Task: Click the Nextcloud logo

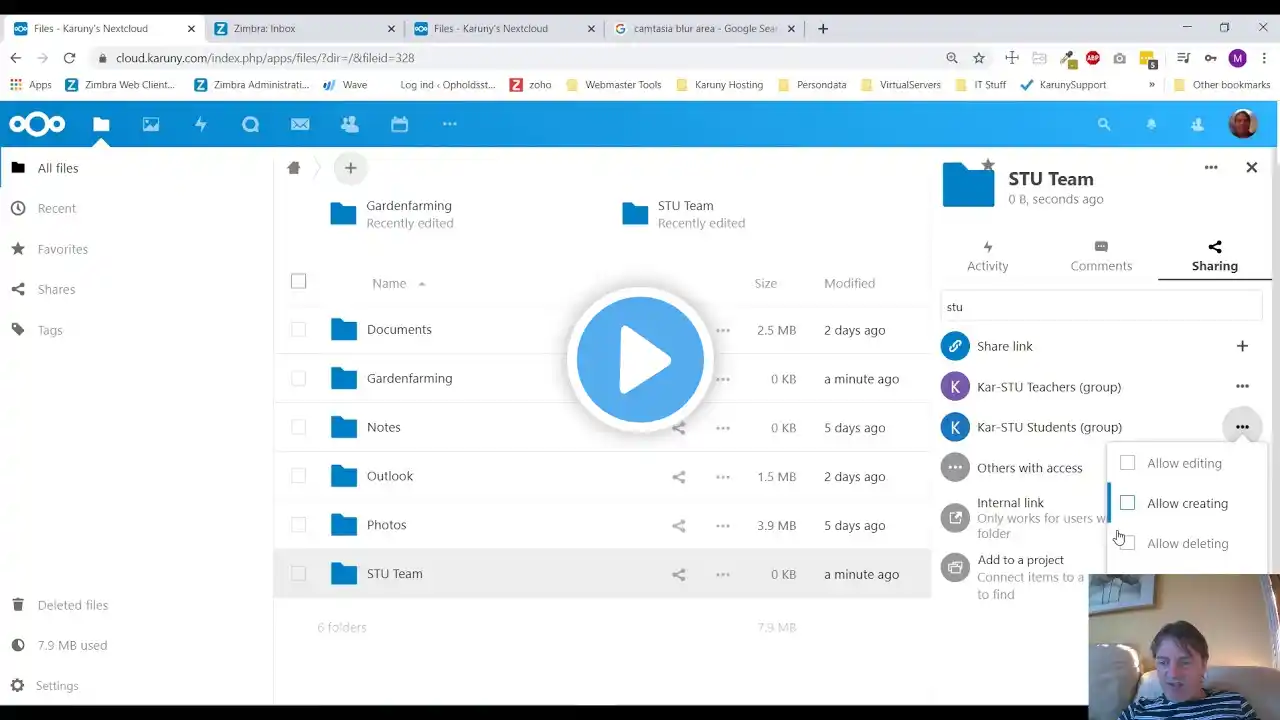Action: point(37,124)
